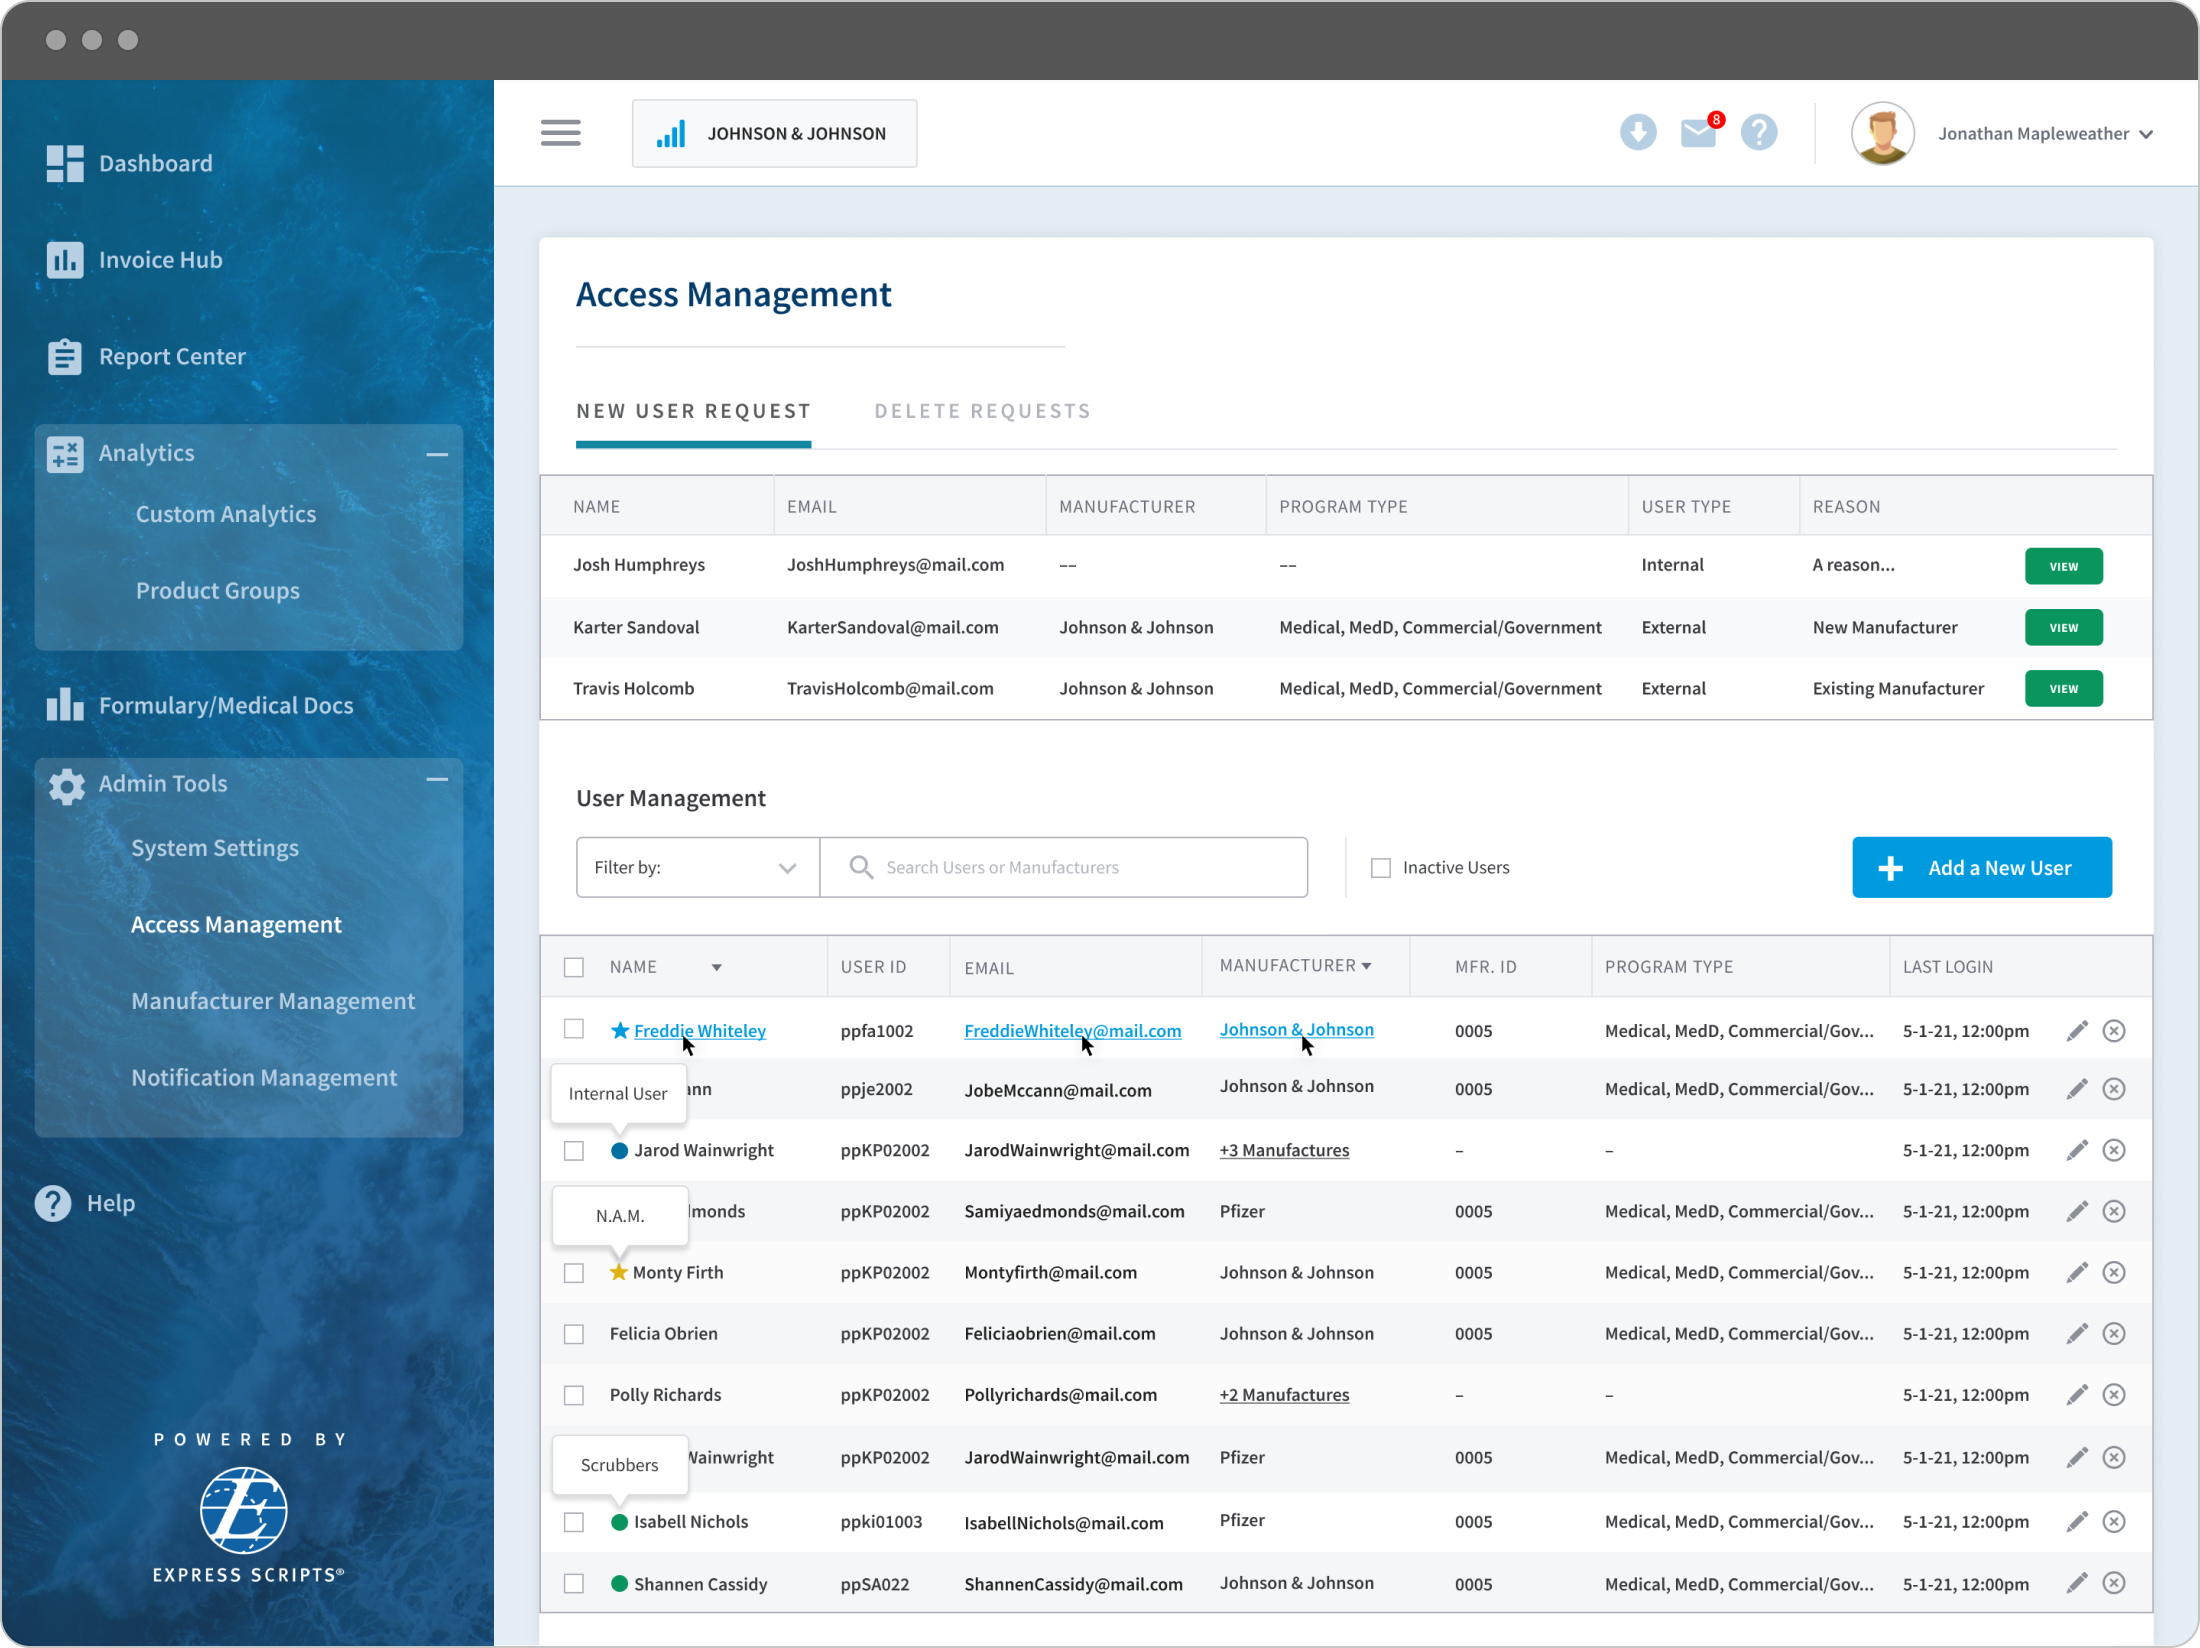
Task: Collapse the Analytics section minus sign
Action: coord(437,454)
